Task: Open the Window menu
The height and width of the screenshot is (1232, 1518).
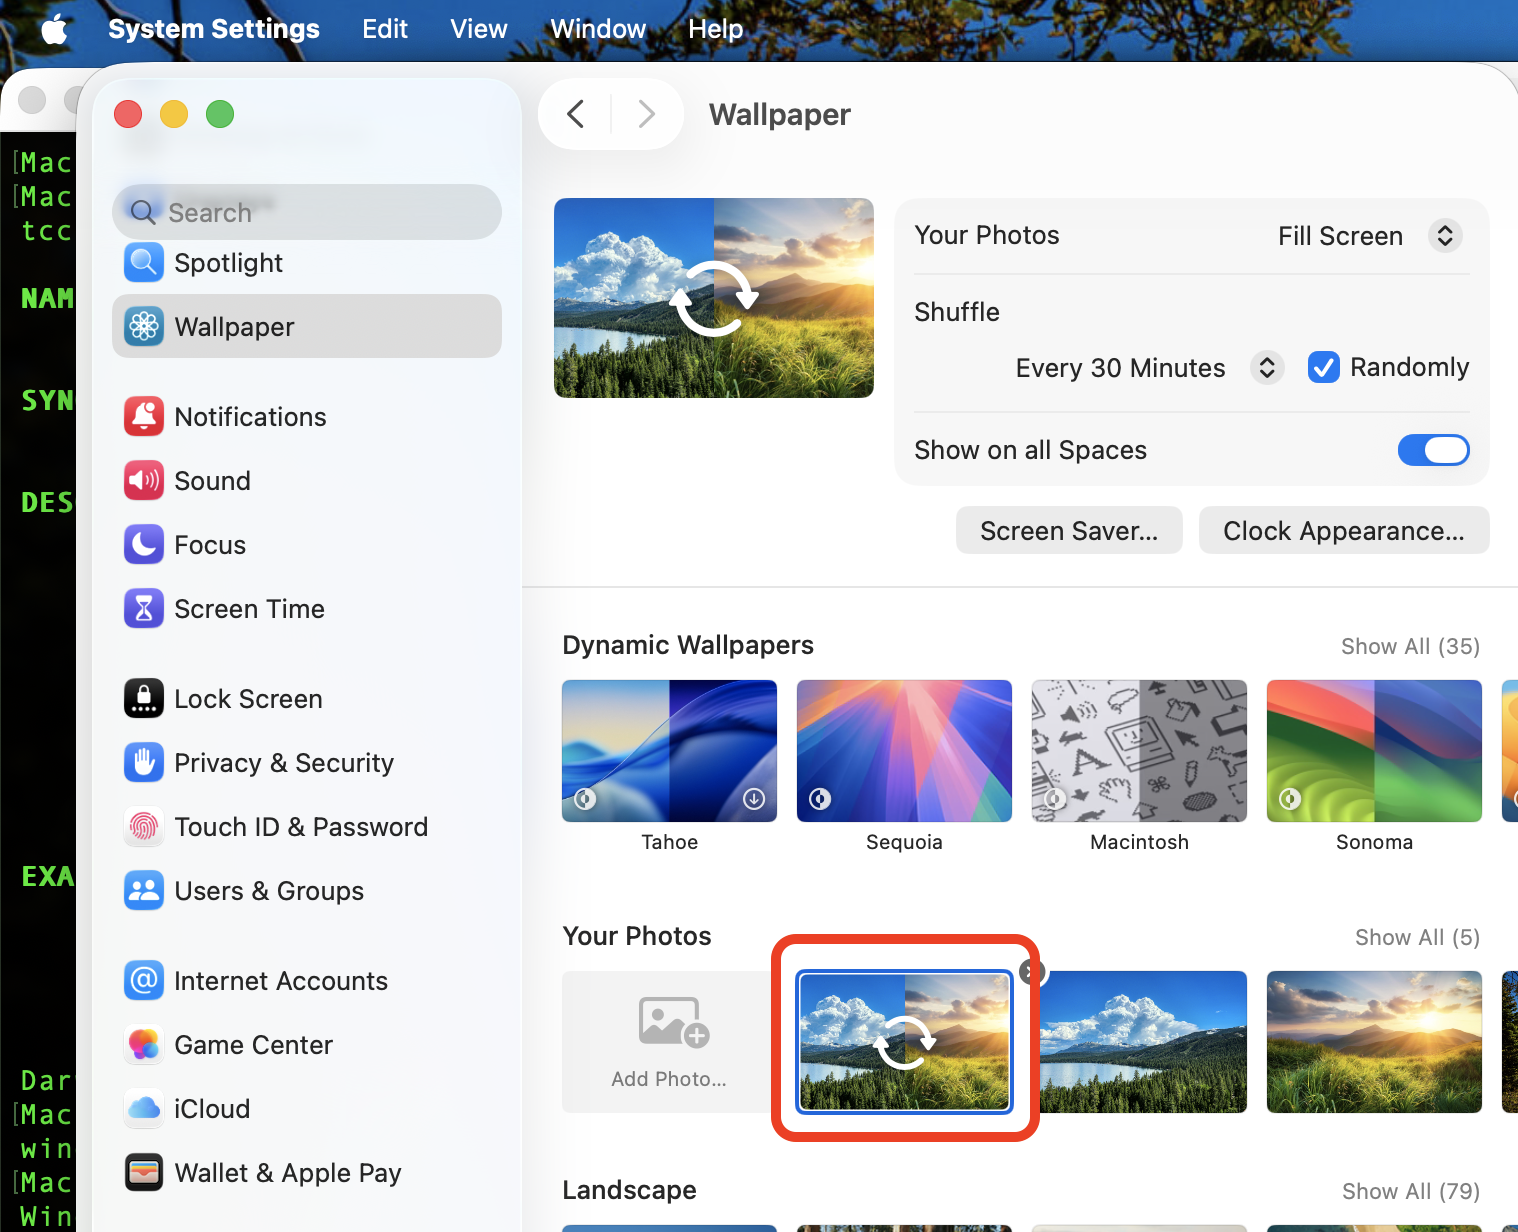Action: tap(598, 29)
